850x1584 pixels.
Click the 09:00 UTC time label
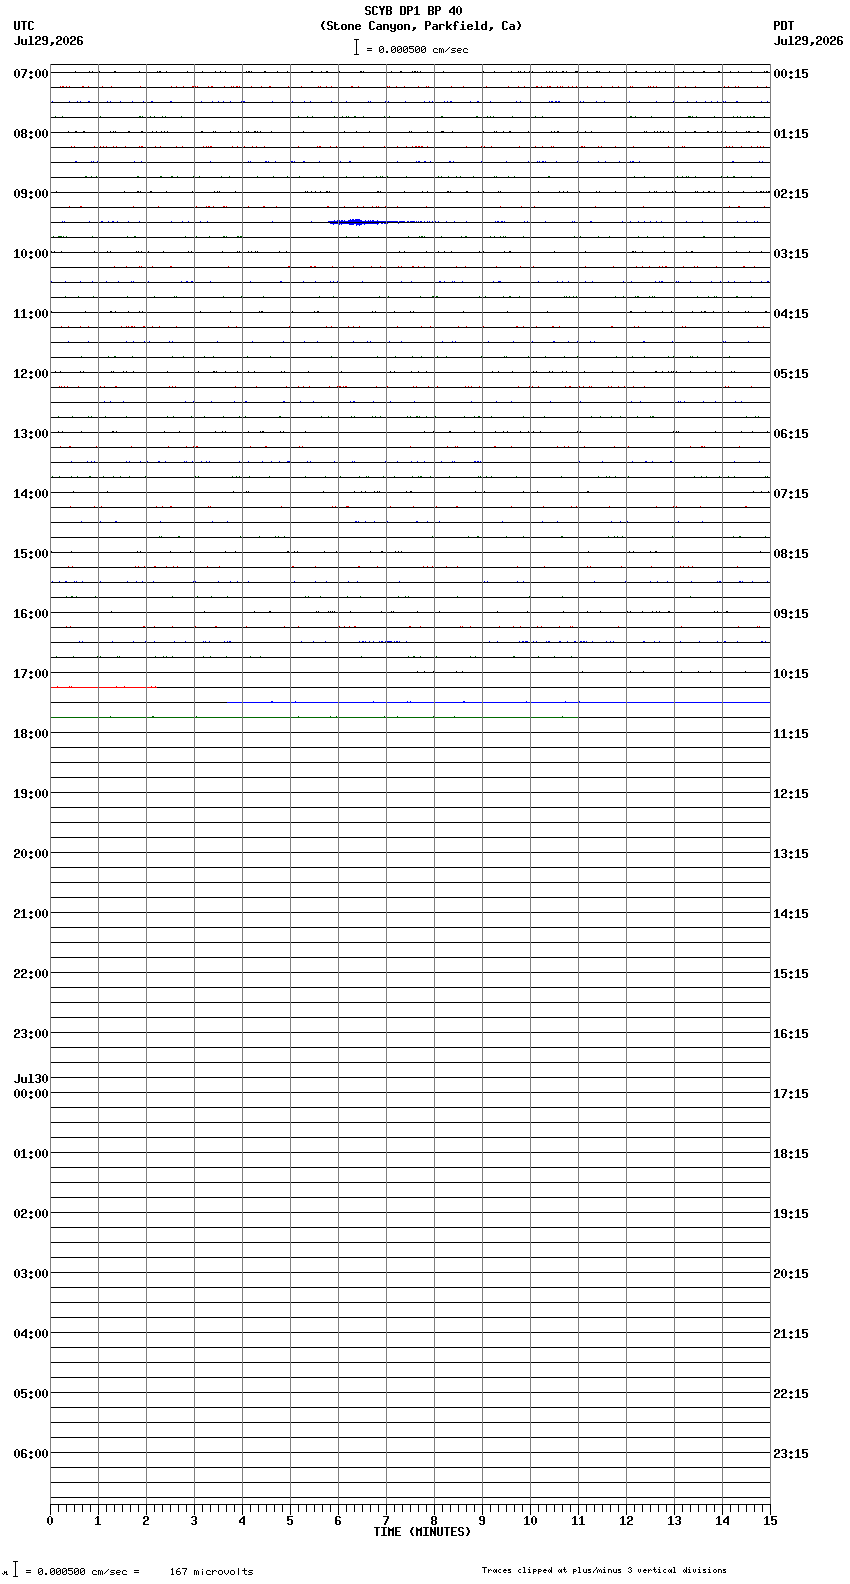click(31, 194)
